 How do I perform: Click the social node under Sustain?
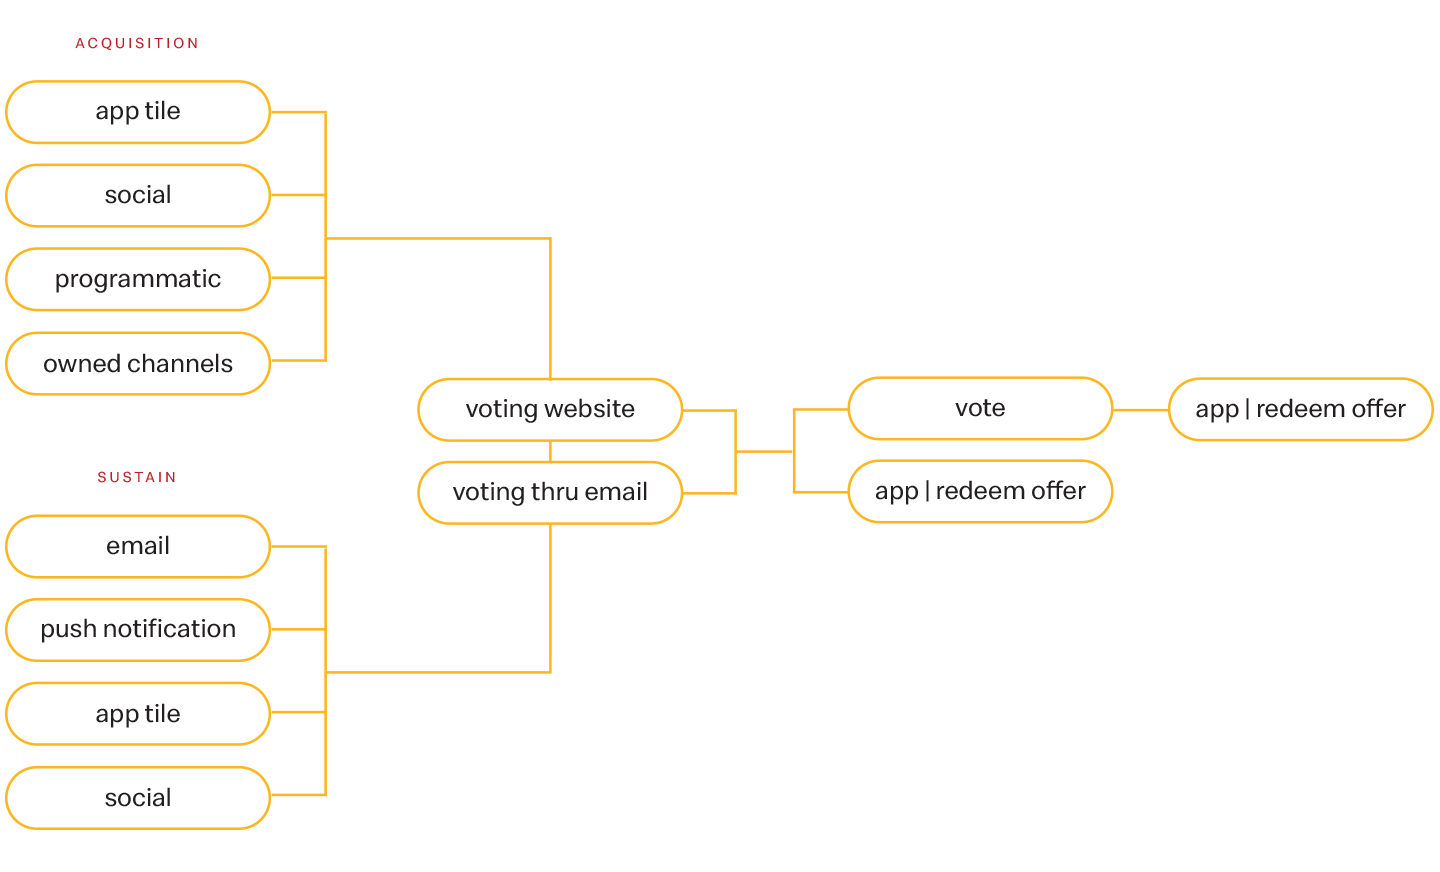(x=138, y=797)
